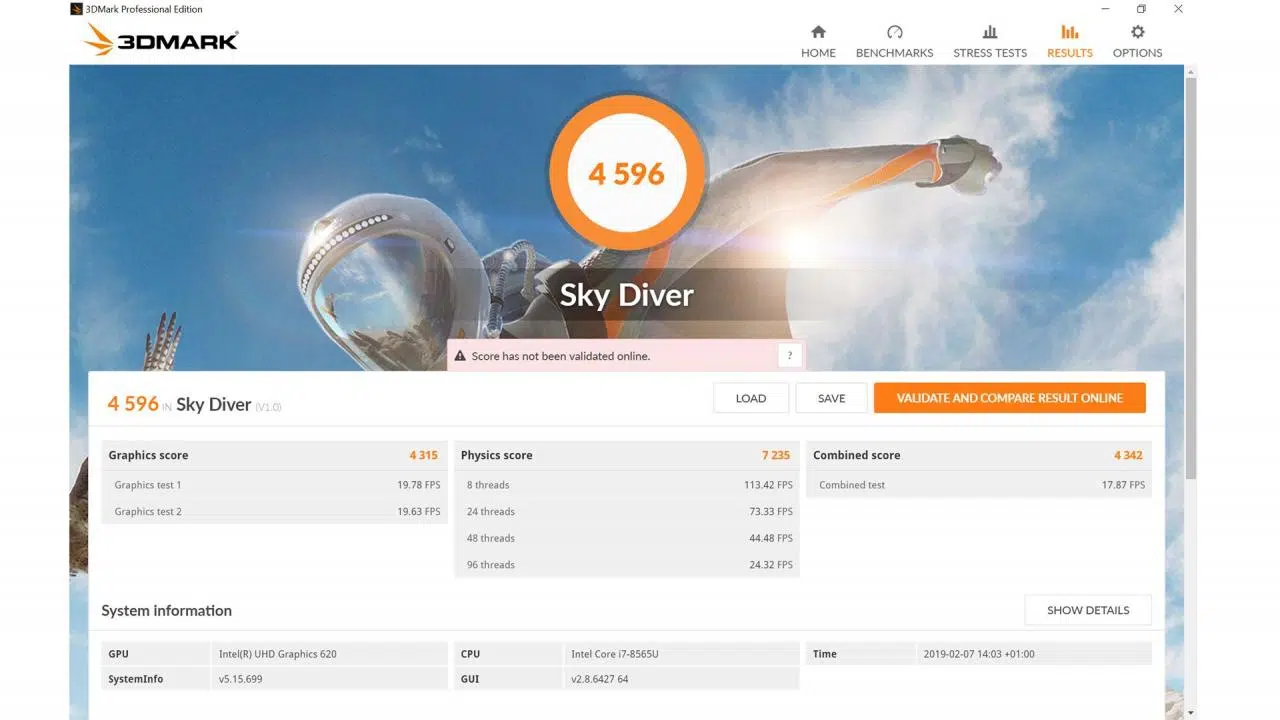This screenshot has height=720, width=1280.
Task: Click the Intel Core i7-8565U value
Action: 615,654
